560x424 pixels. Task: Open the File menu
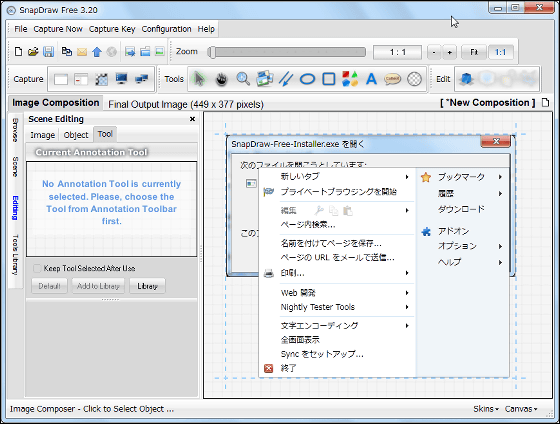(x=21, y=29)
